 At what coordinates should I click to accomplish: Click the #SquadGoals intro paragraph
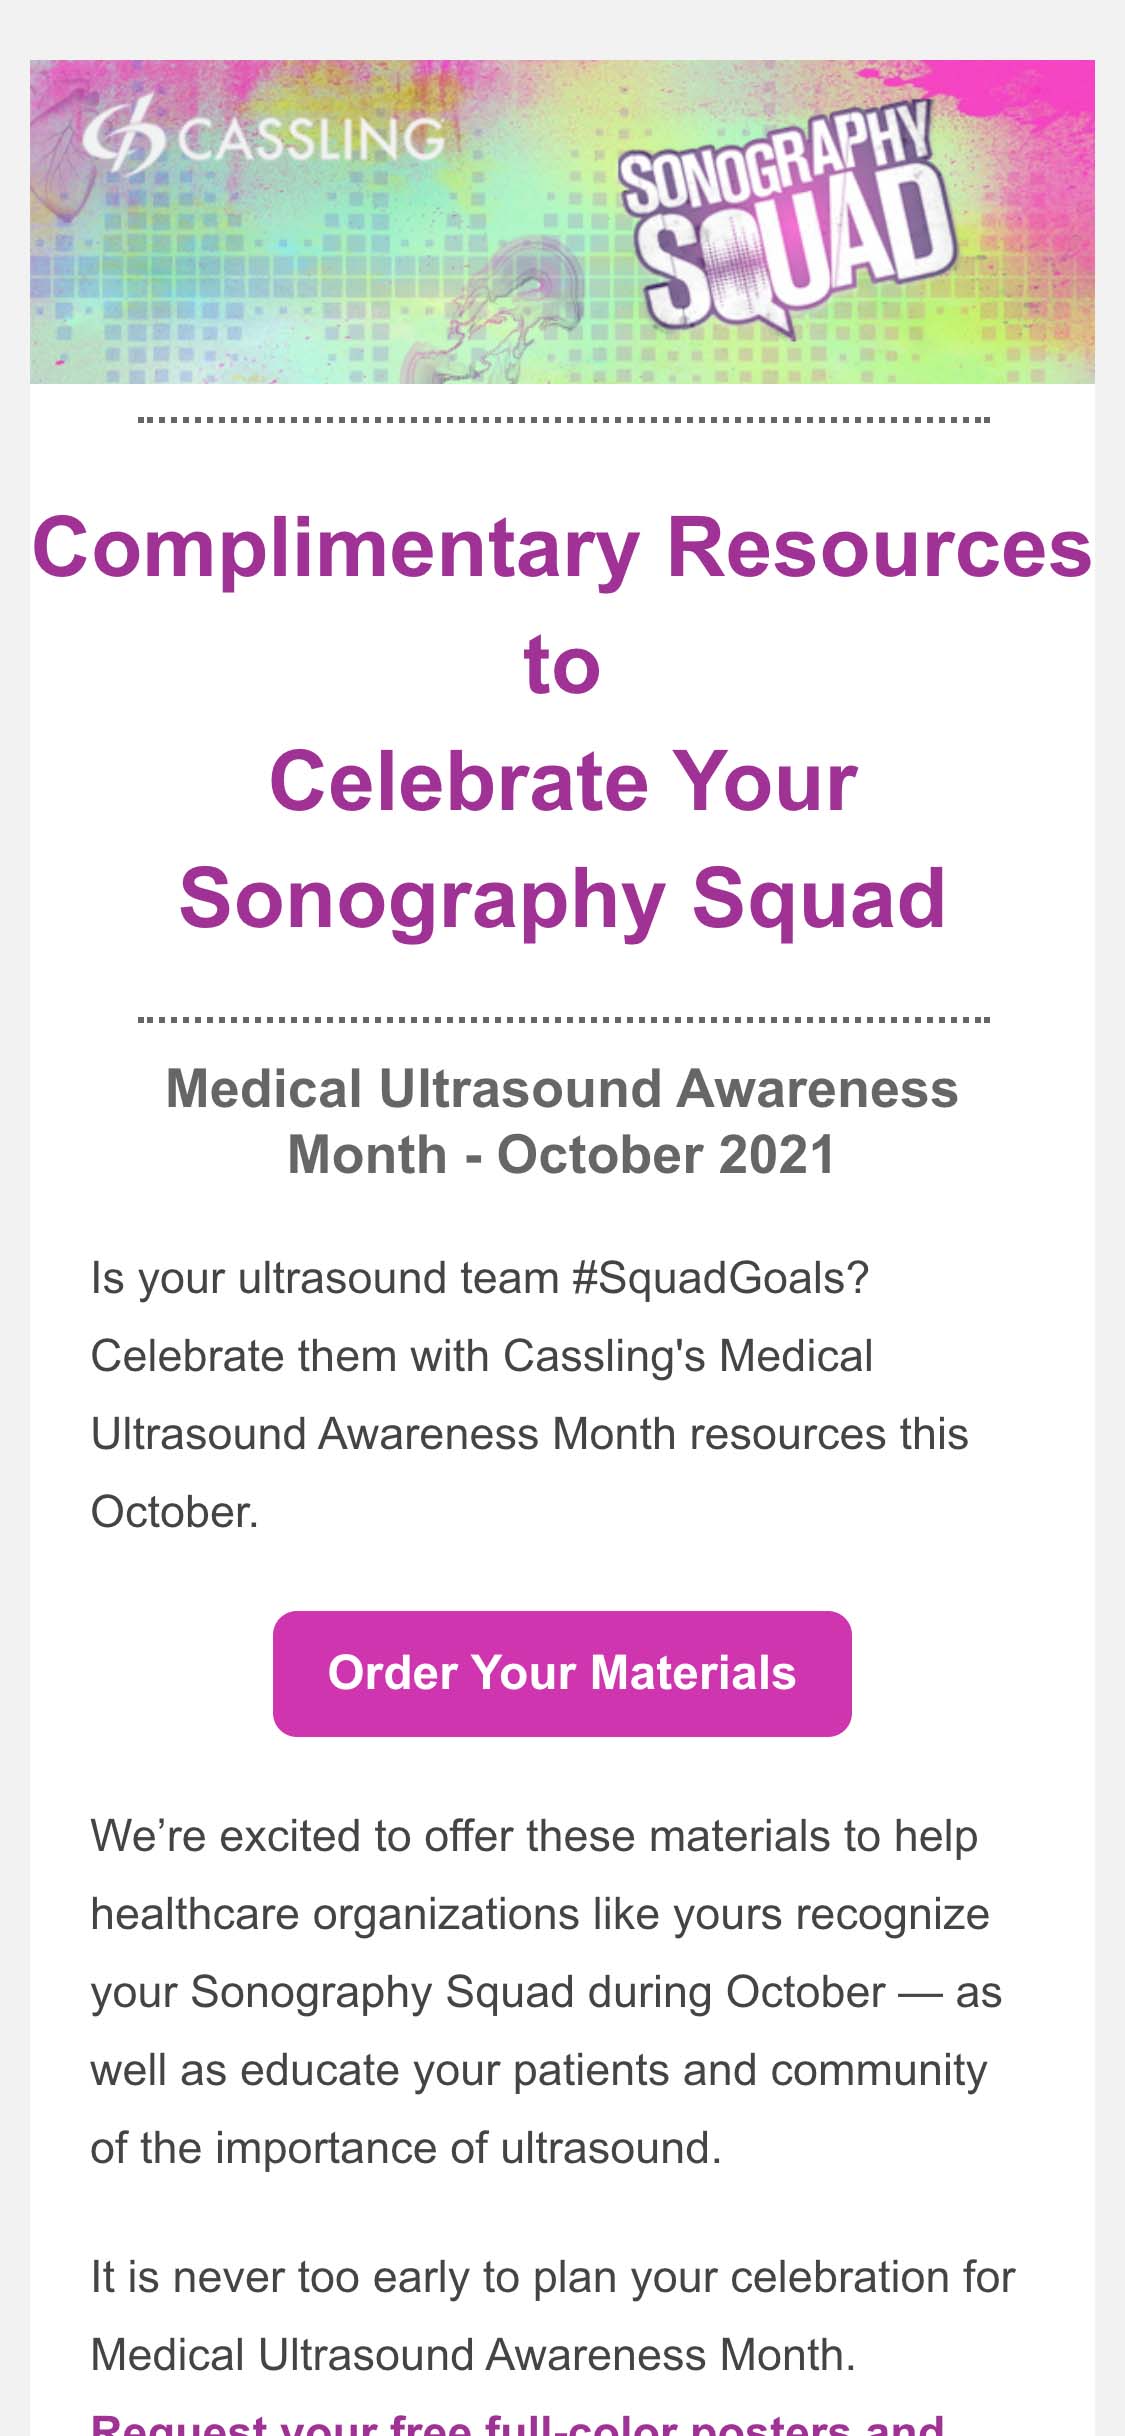(530, 1395)
